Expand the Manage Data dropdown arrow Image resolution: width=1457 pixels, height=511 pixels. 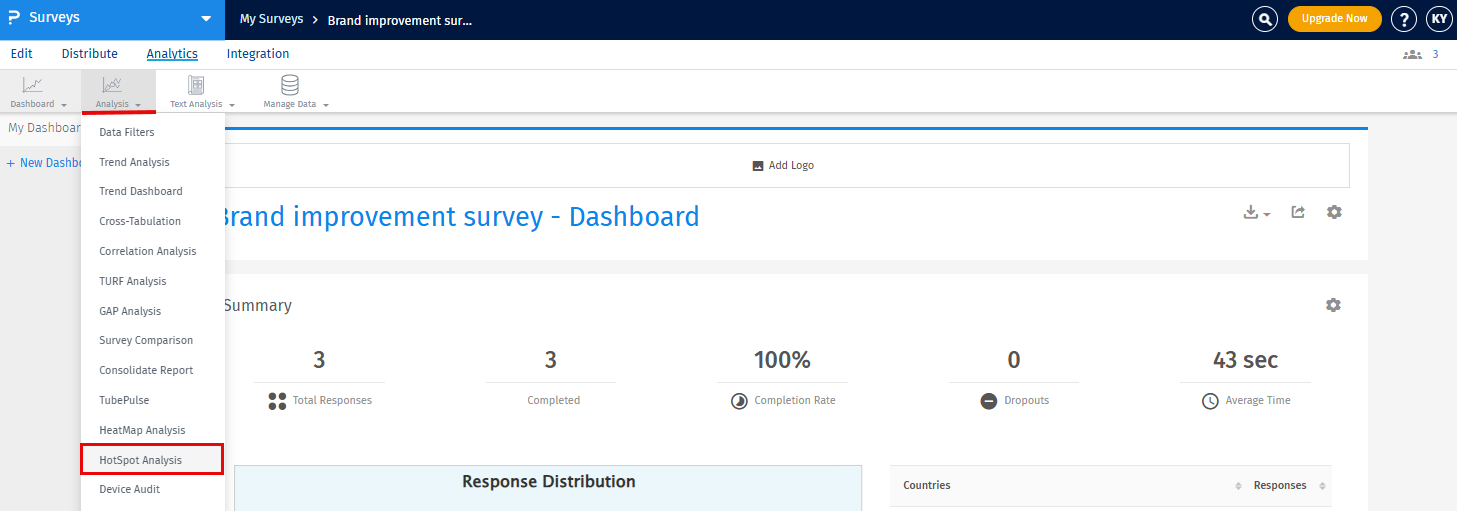click(326, 105)
